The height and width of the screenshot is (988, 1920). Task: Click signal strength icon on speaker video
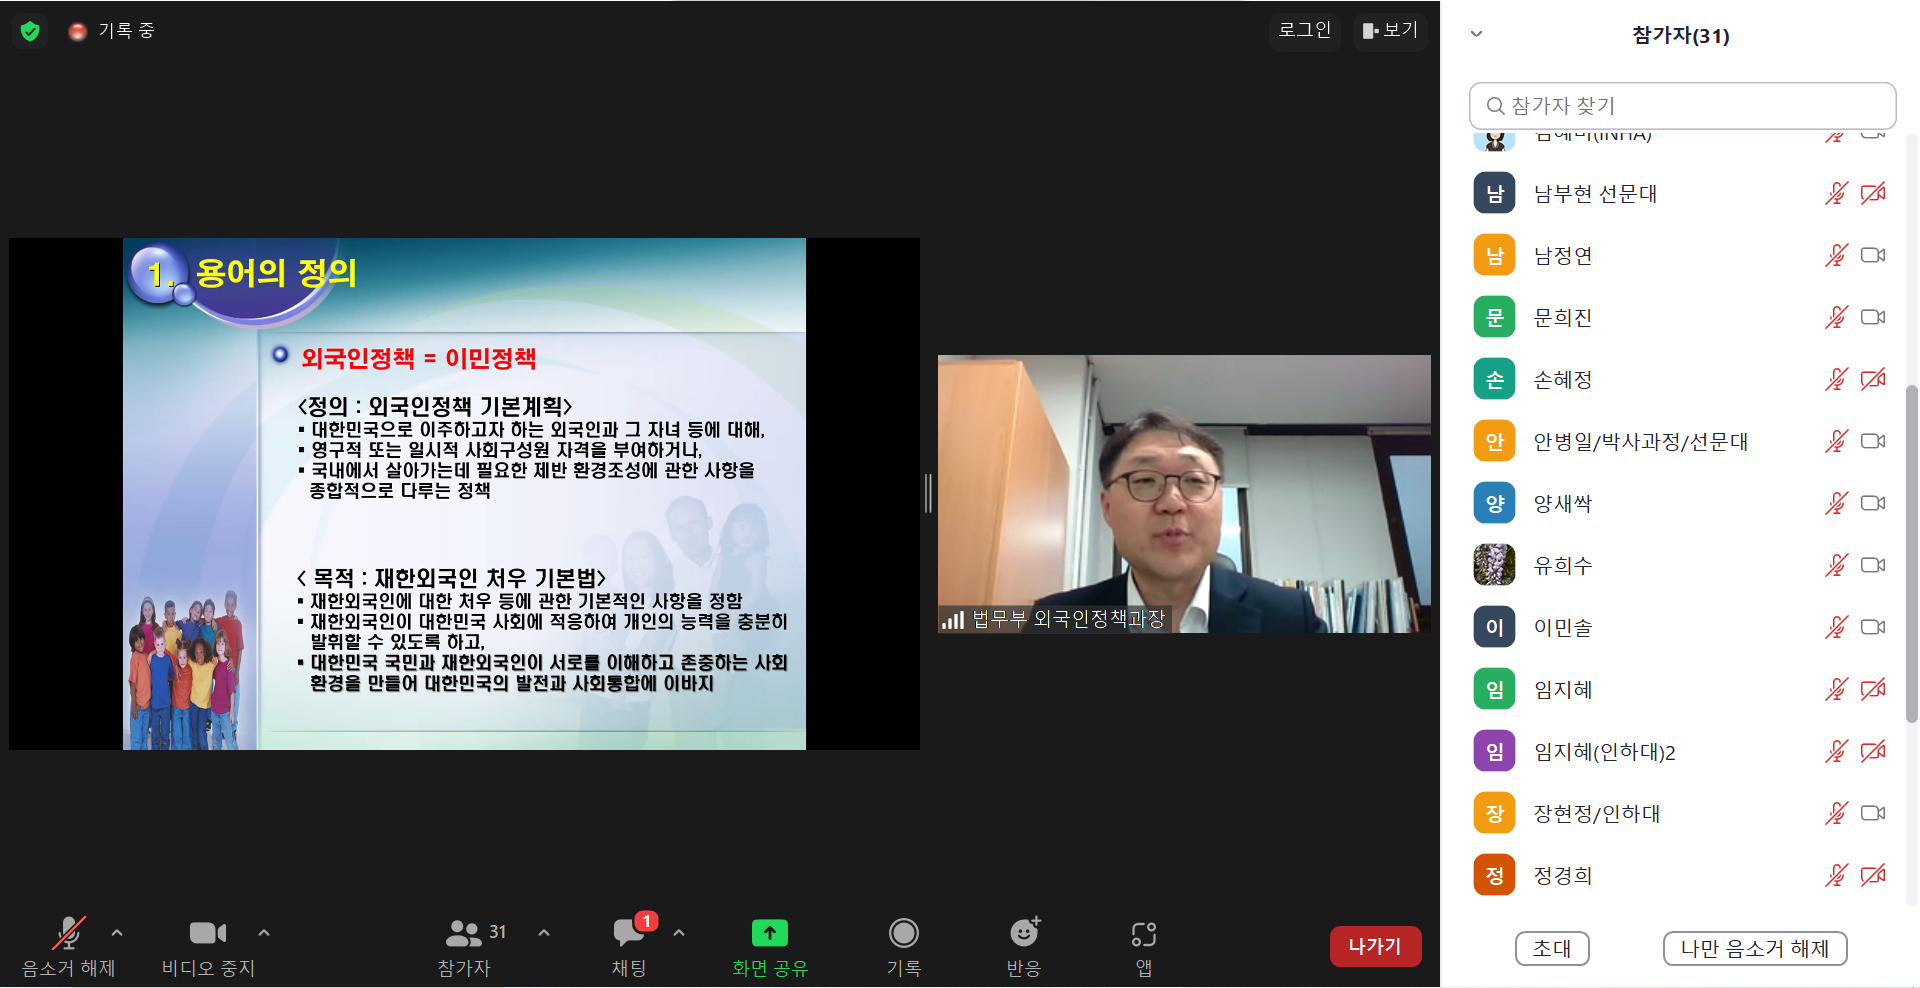(953, 620)
